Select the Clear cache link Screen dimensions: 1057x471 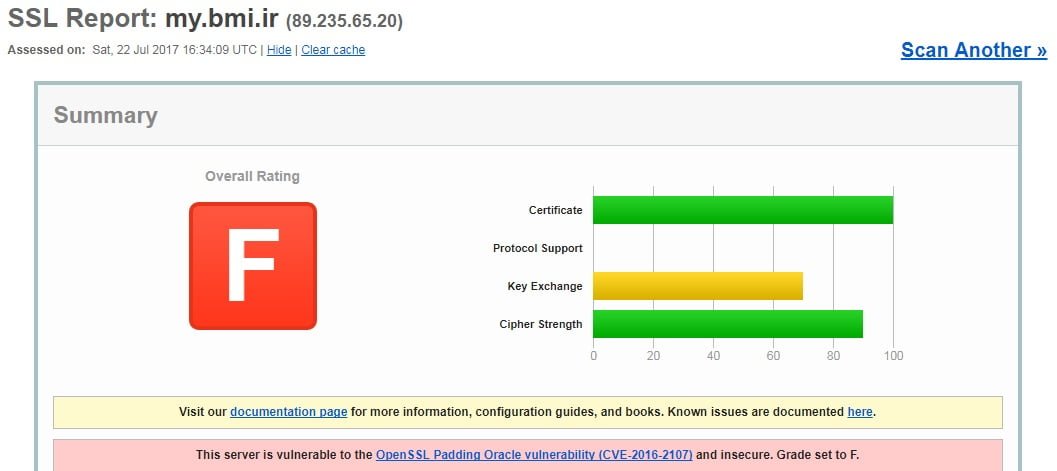333,50
